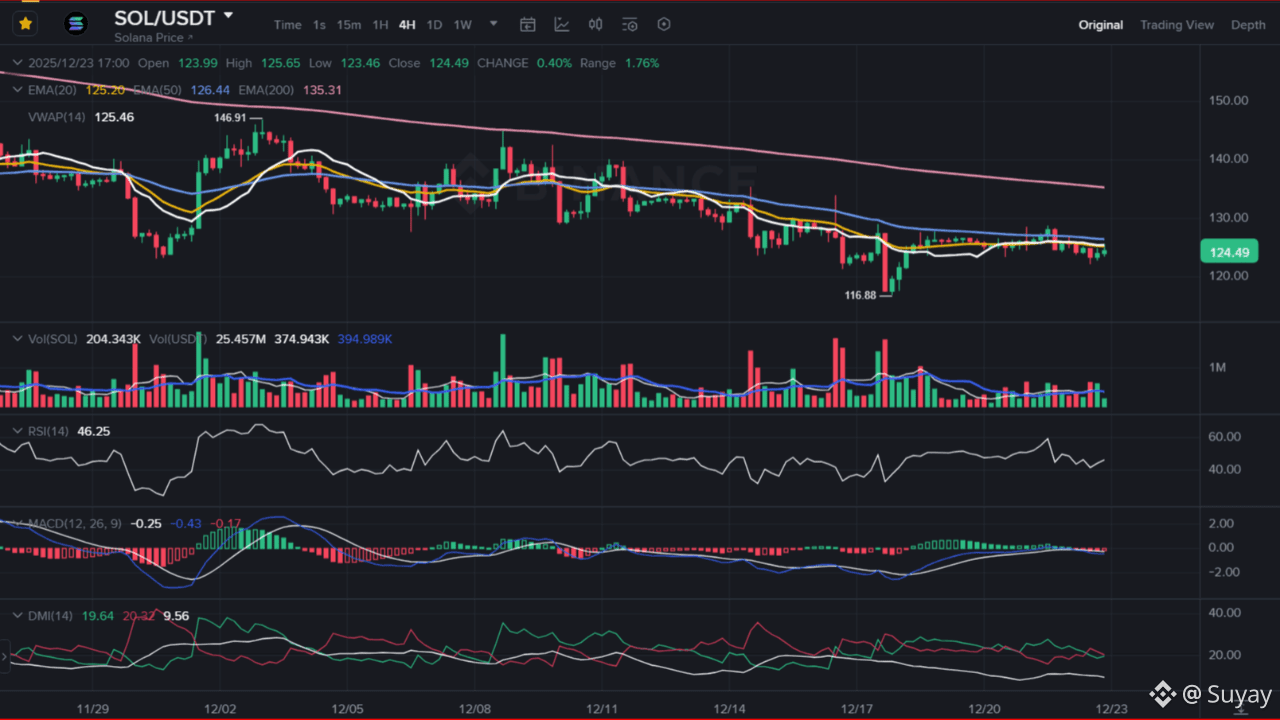Click the candlestick chart type icon
The image size is (1280, 720).
click(596, 25)
